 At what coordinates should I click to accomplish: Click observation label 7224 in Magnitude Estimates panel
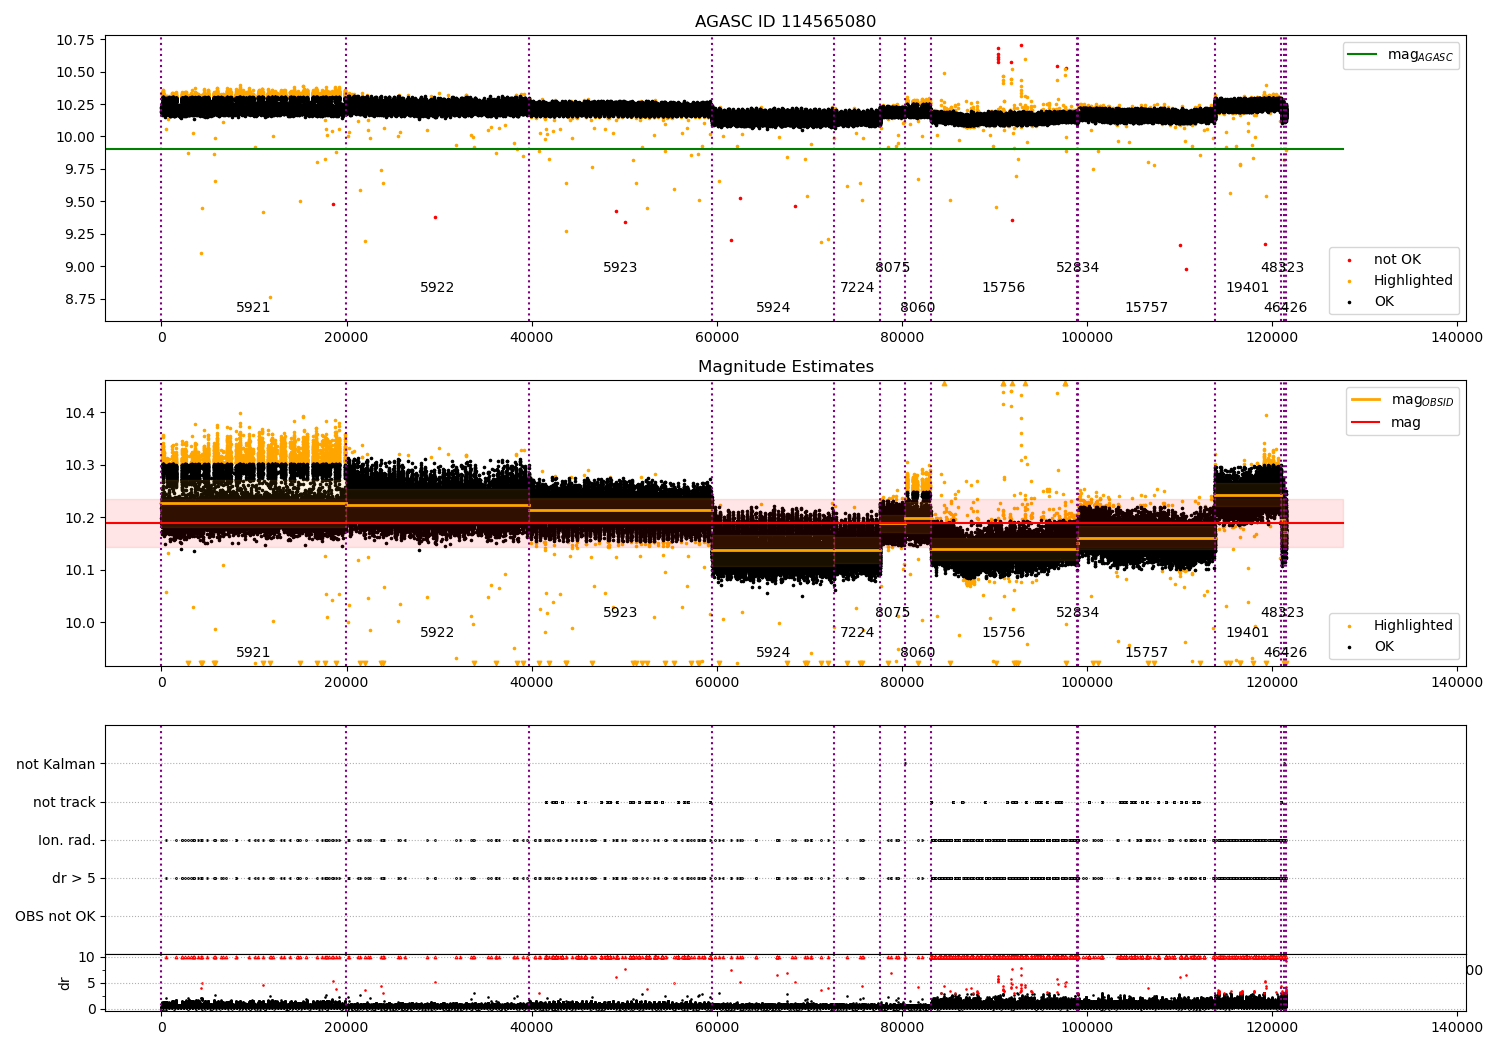tap(857, 633)
